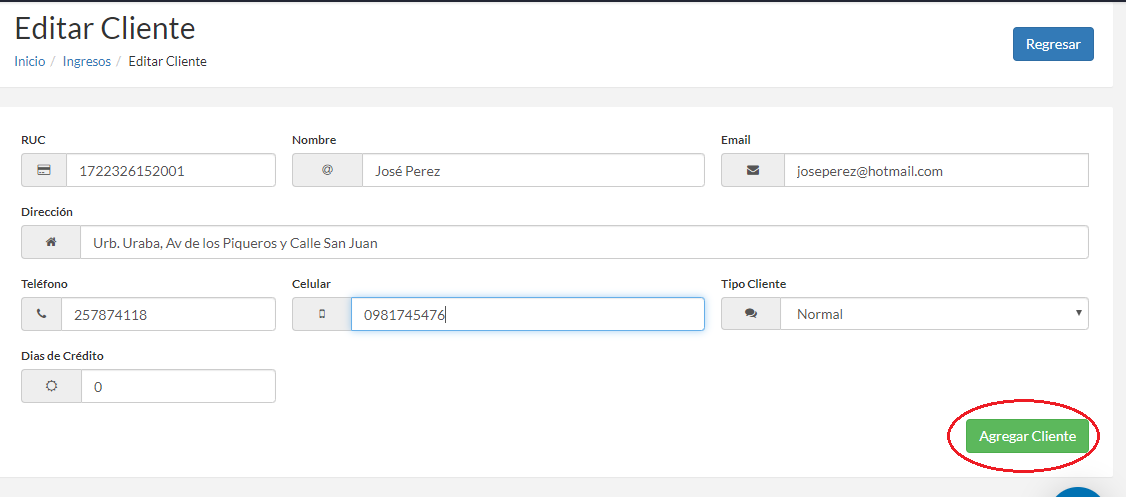The image size is (1126, 497).
Task: Click the @ icon next to Nombre
Action: pyautogui.click(x=327, y=170)
